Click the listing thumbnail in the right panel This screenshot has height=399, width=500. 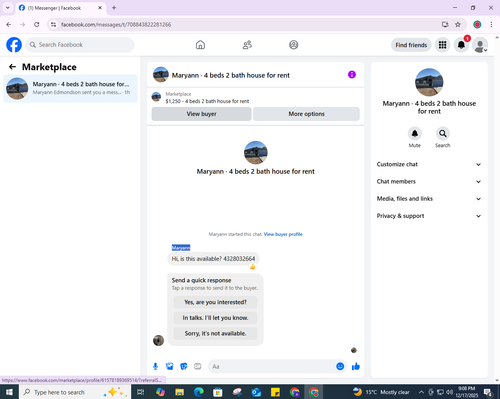429,82
